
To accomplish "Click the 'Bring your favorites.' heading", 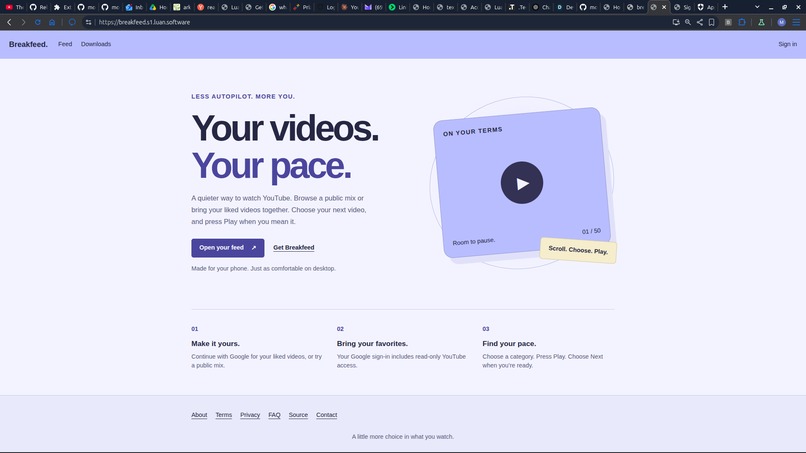I will pos(372,343).
